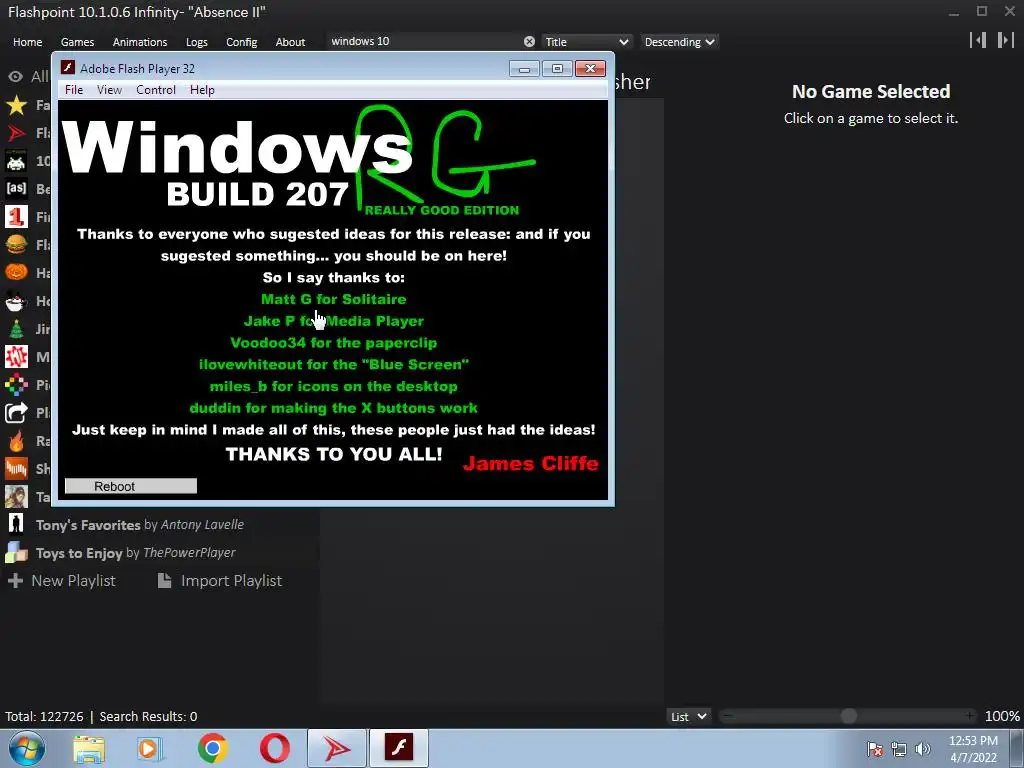Click the Search Results: 0 status text
The image size is (1024, 768).
[x=148, y=716]
